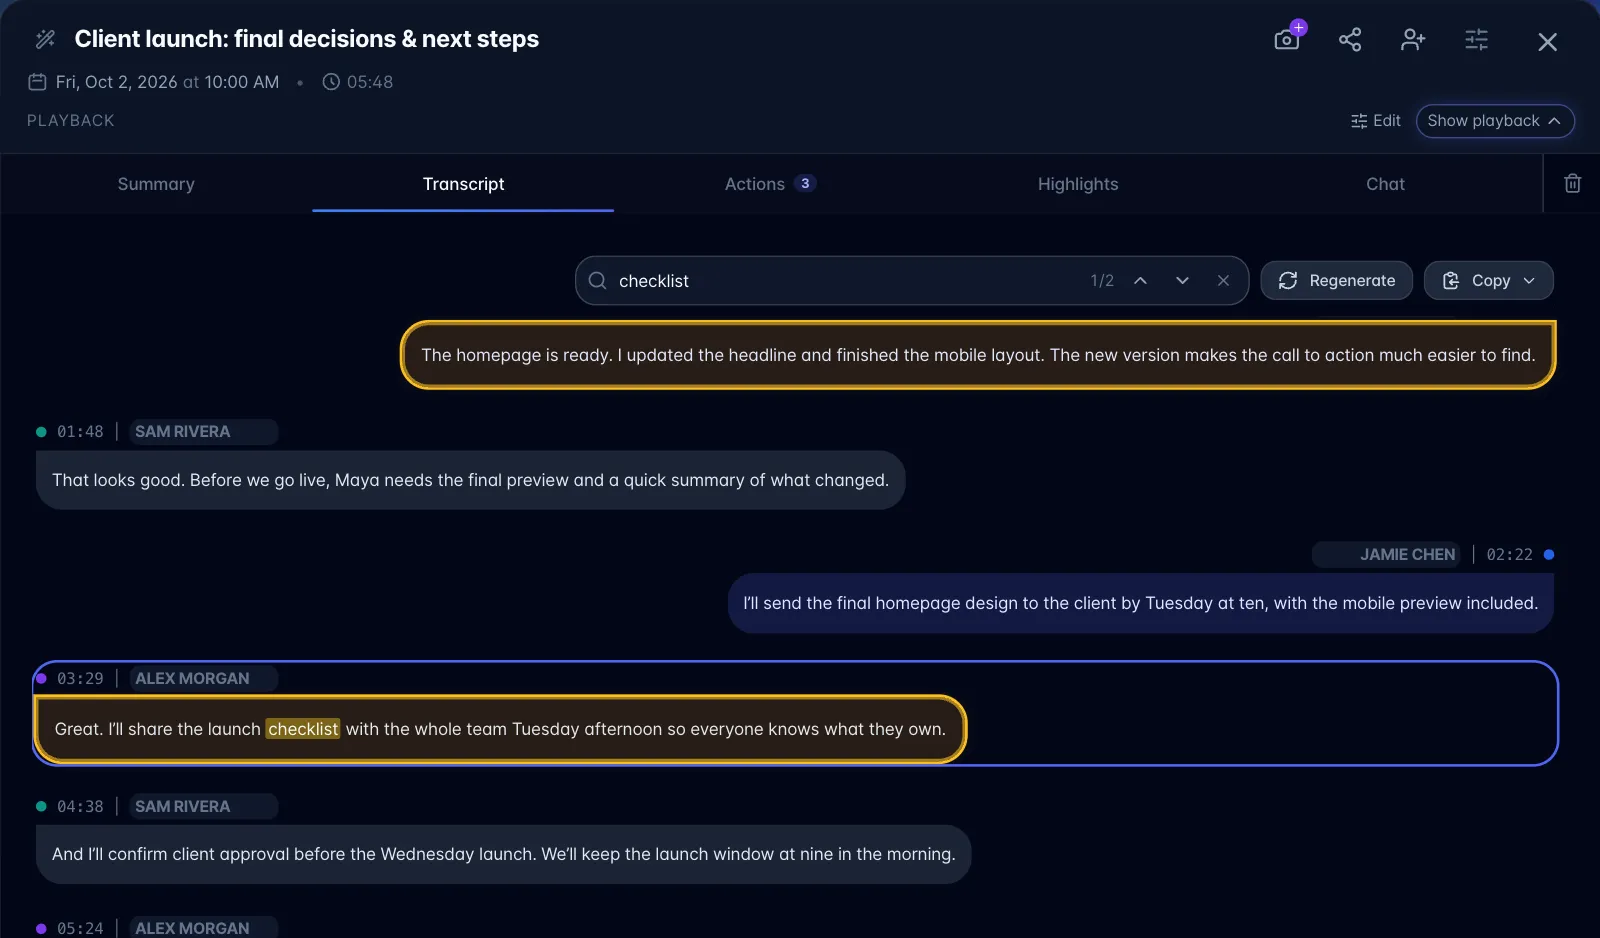Click the Edit button
Viewport: 1600px width, 938px height.
coord(1375,121)
